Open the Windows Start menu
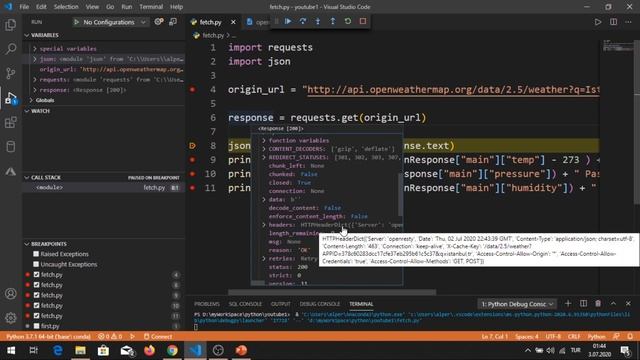 coord(11,350)
